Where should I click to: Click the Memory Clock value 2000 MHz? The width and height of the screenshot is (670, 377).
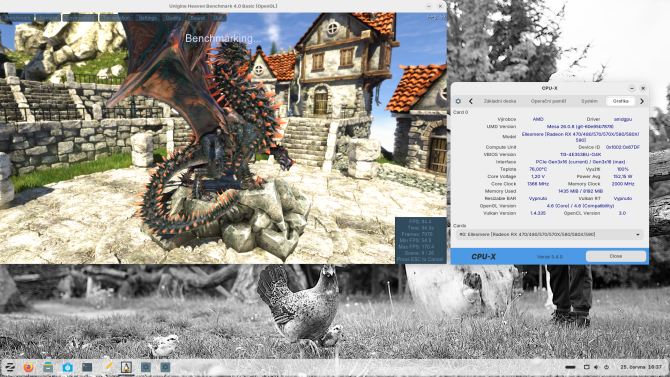[x=623, y=184]
